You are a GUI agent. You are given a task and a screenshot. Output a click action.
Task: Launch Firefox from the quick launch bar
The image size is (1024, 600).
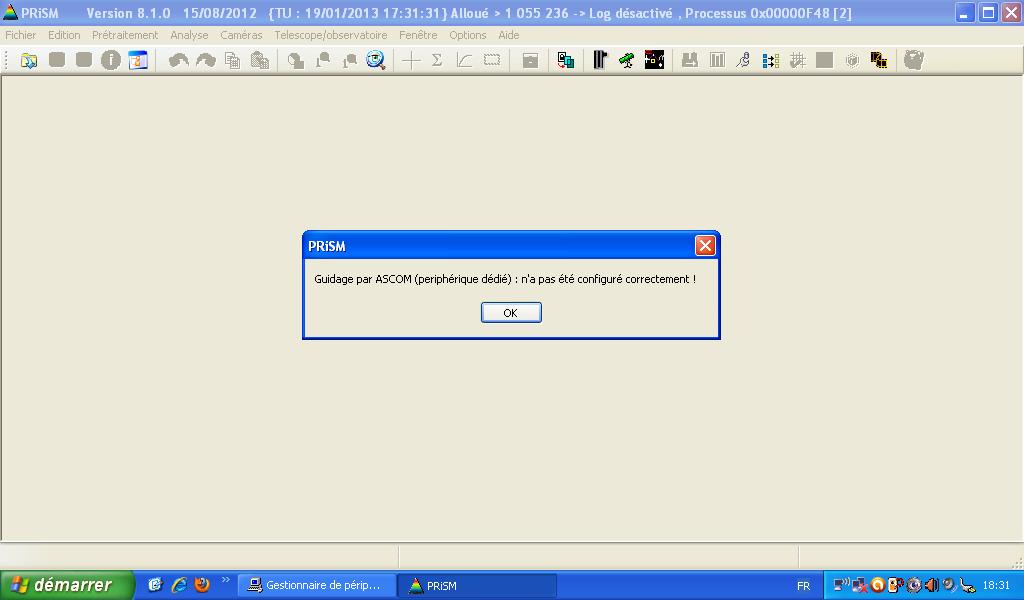point(202,585)
